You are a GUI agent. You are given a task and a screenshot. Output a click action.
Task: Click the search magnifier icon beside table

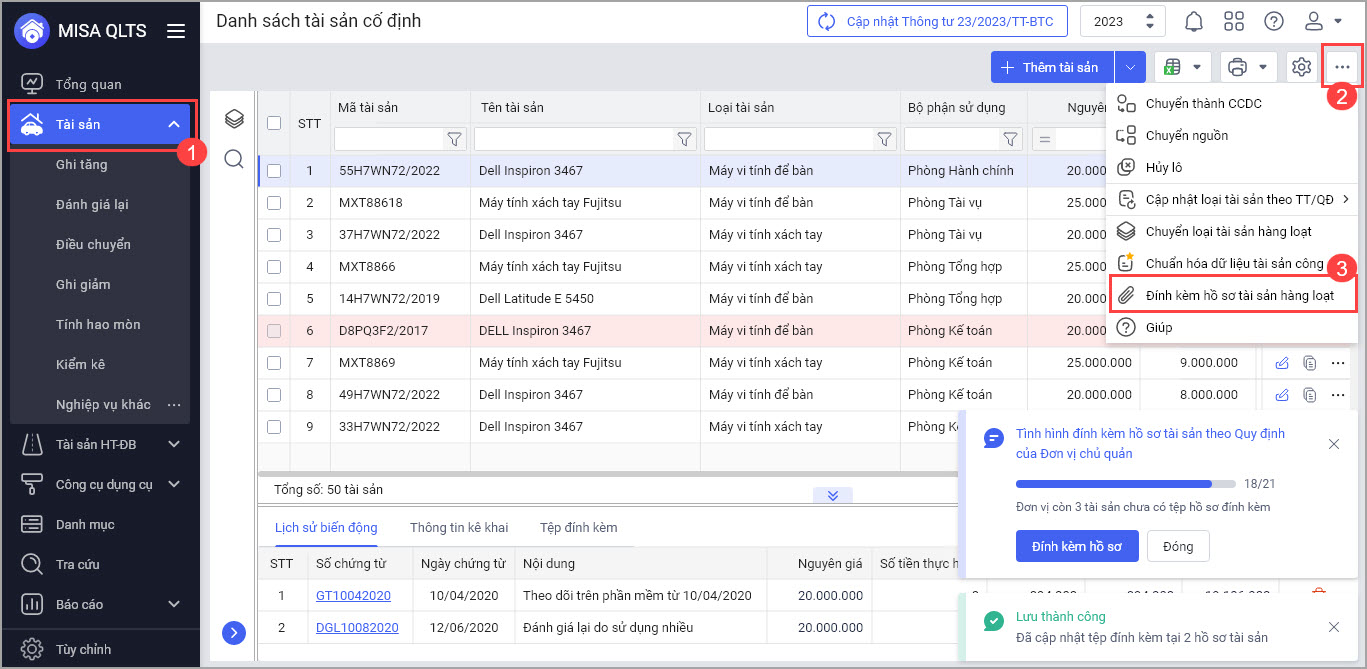click(234, 159)
